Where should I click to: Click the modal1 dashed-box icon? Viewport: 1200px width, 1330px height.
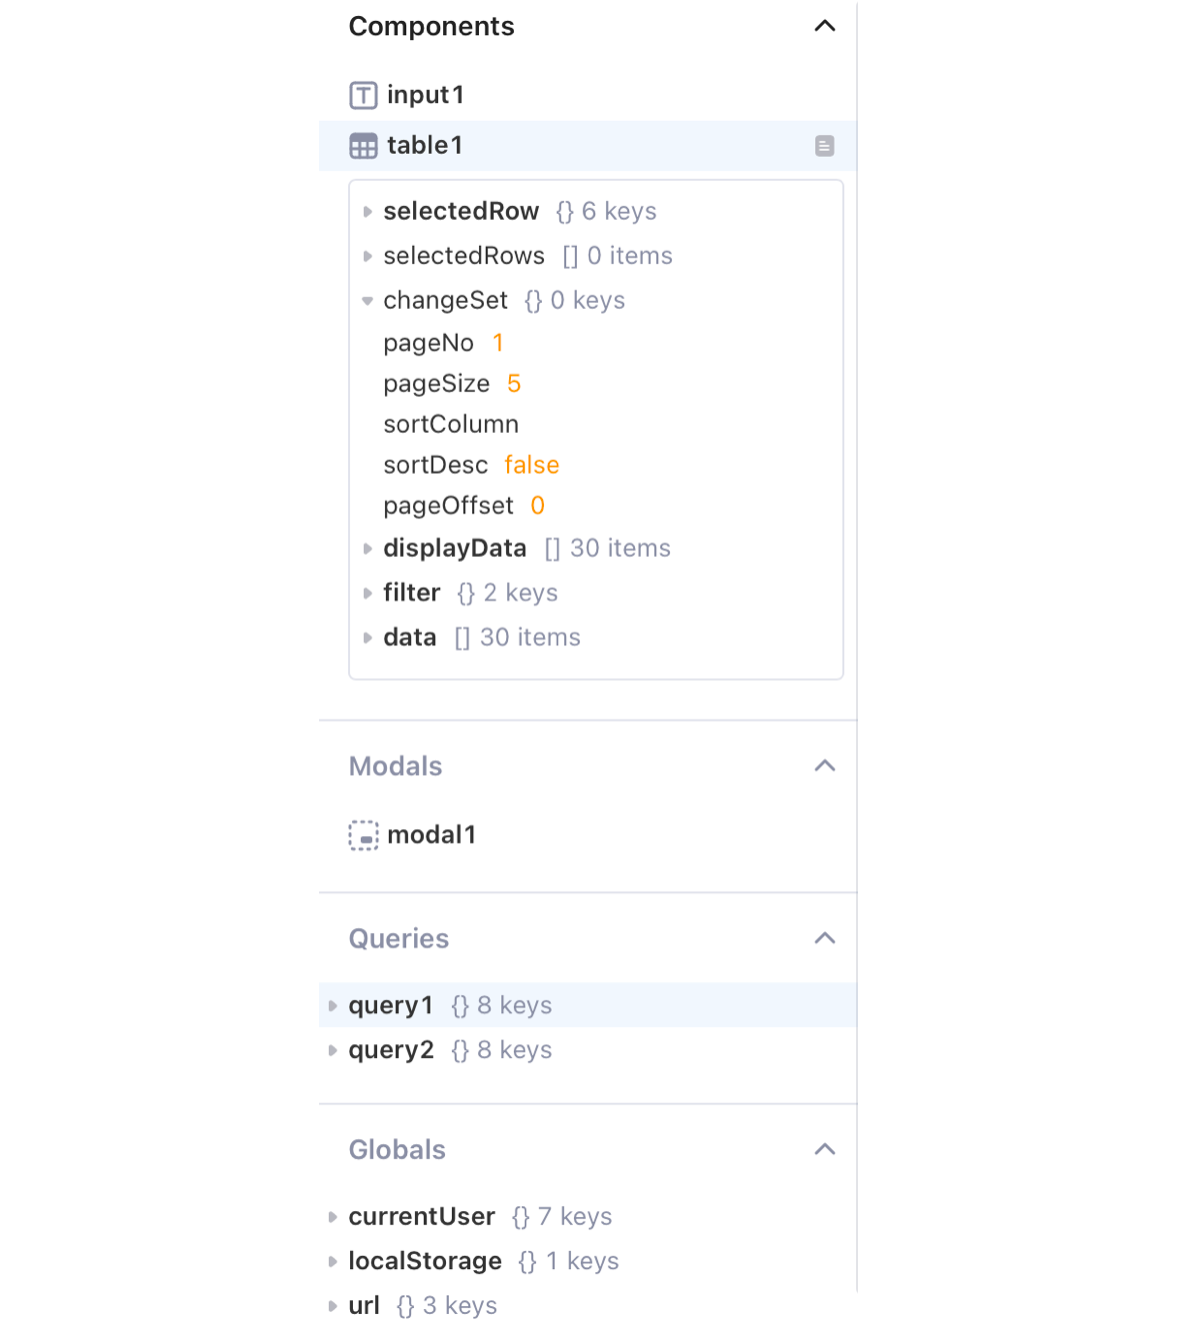pos(363,835)
